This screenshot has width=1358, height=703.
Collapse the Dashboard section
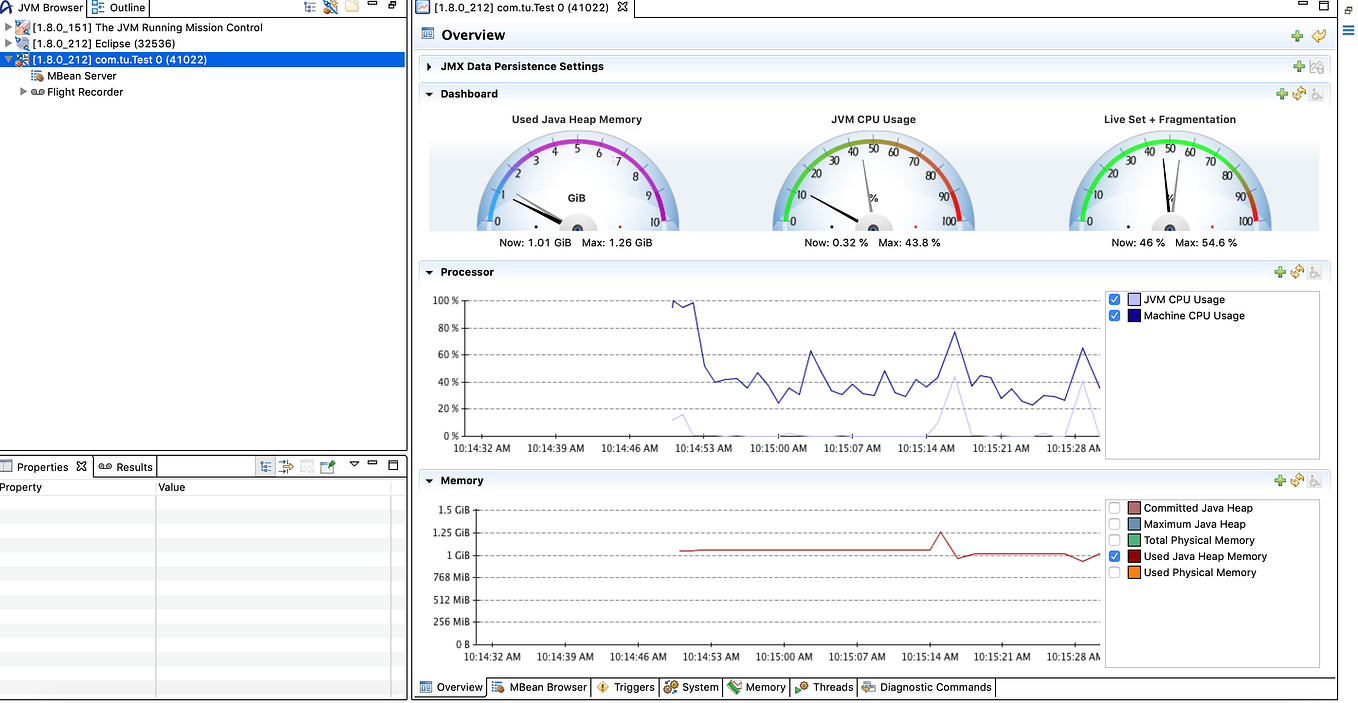point(429,94)
